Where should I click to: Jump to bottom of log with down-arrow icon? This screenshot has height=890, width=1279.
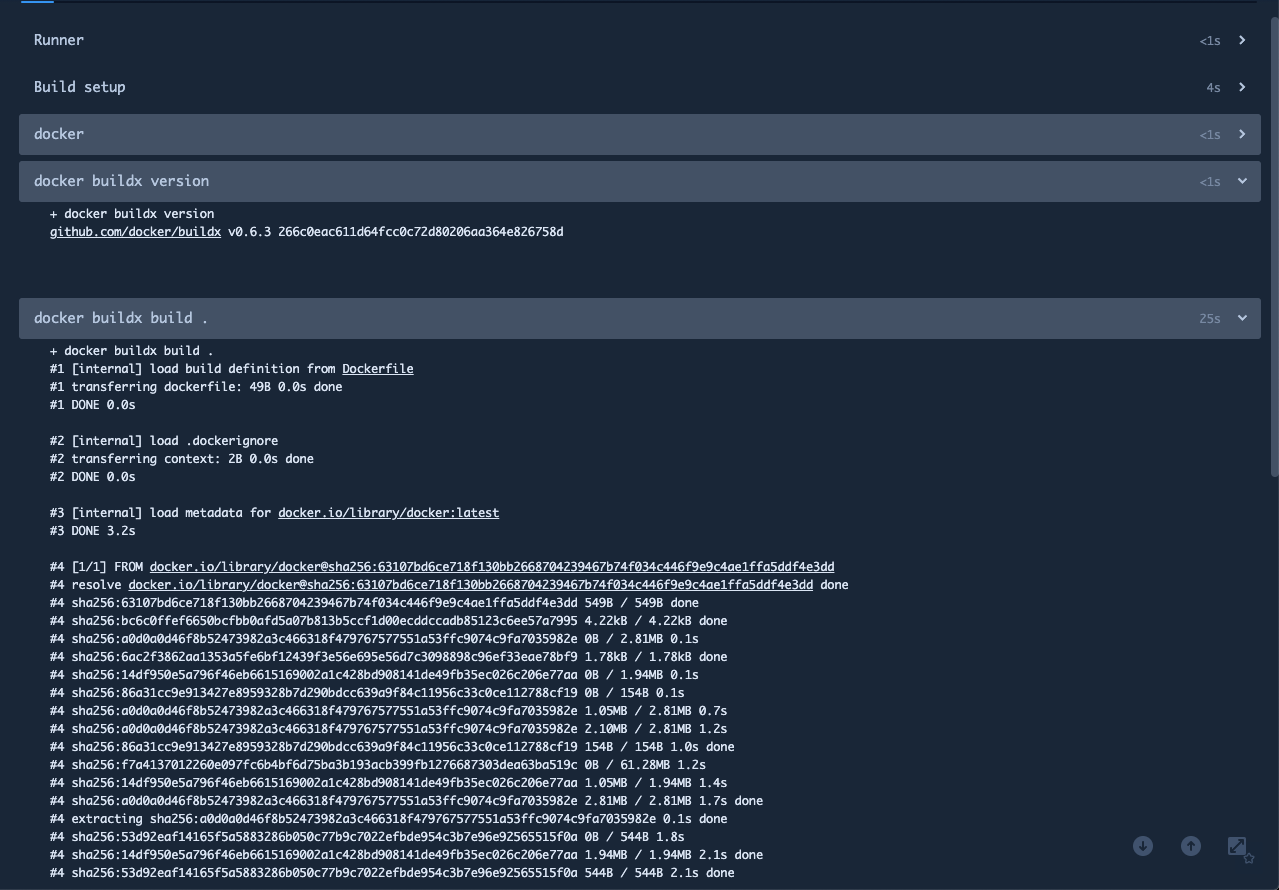(1143, 846)
